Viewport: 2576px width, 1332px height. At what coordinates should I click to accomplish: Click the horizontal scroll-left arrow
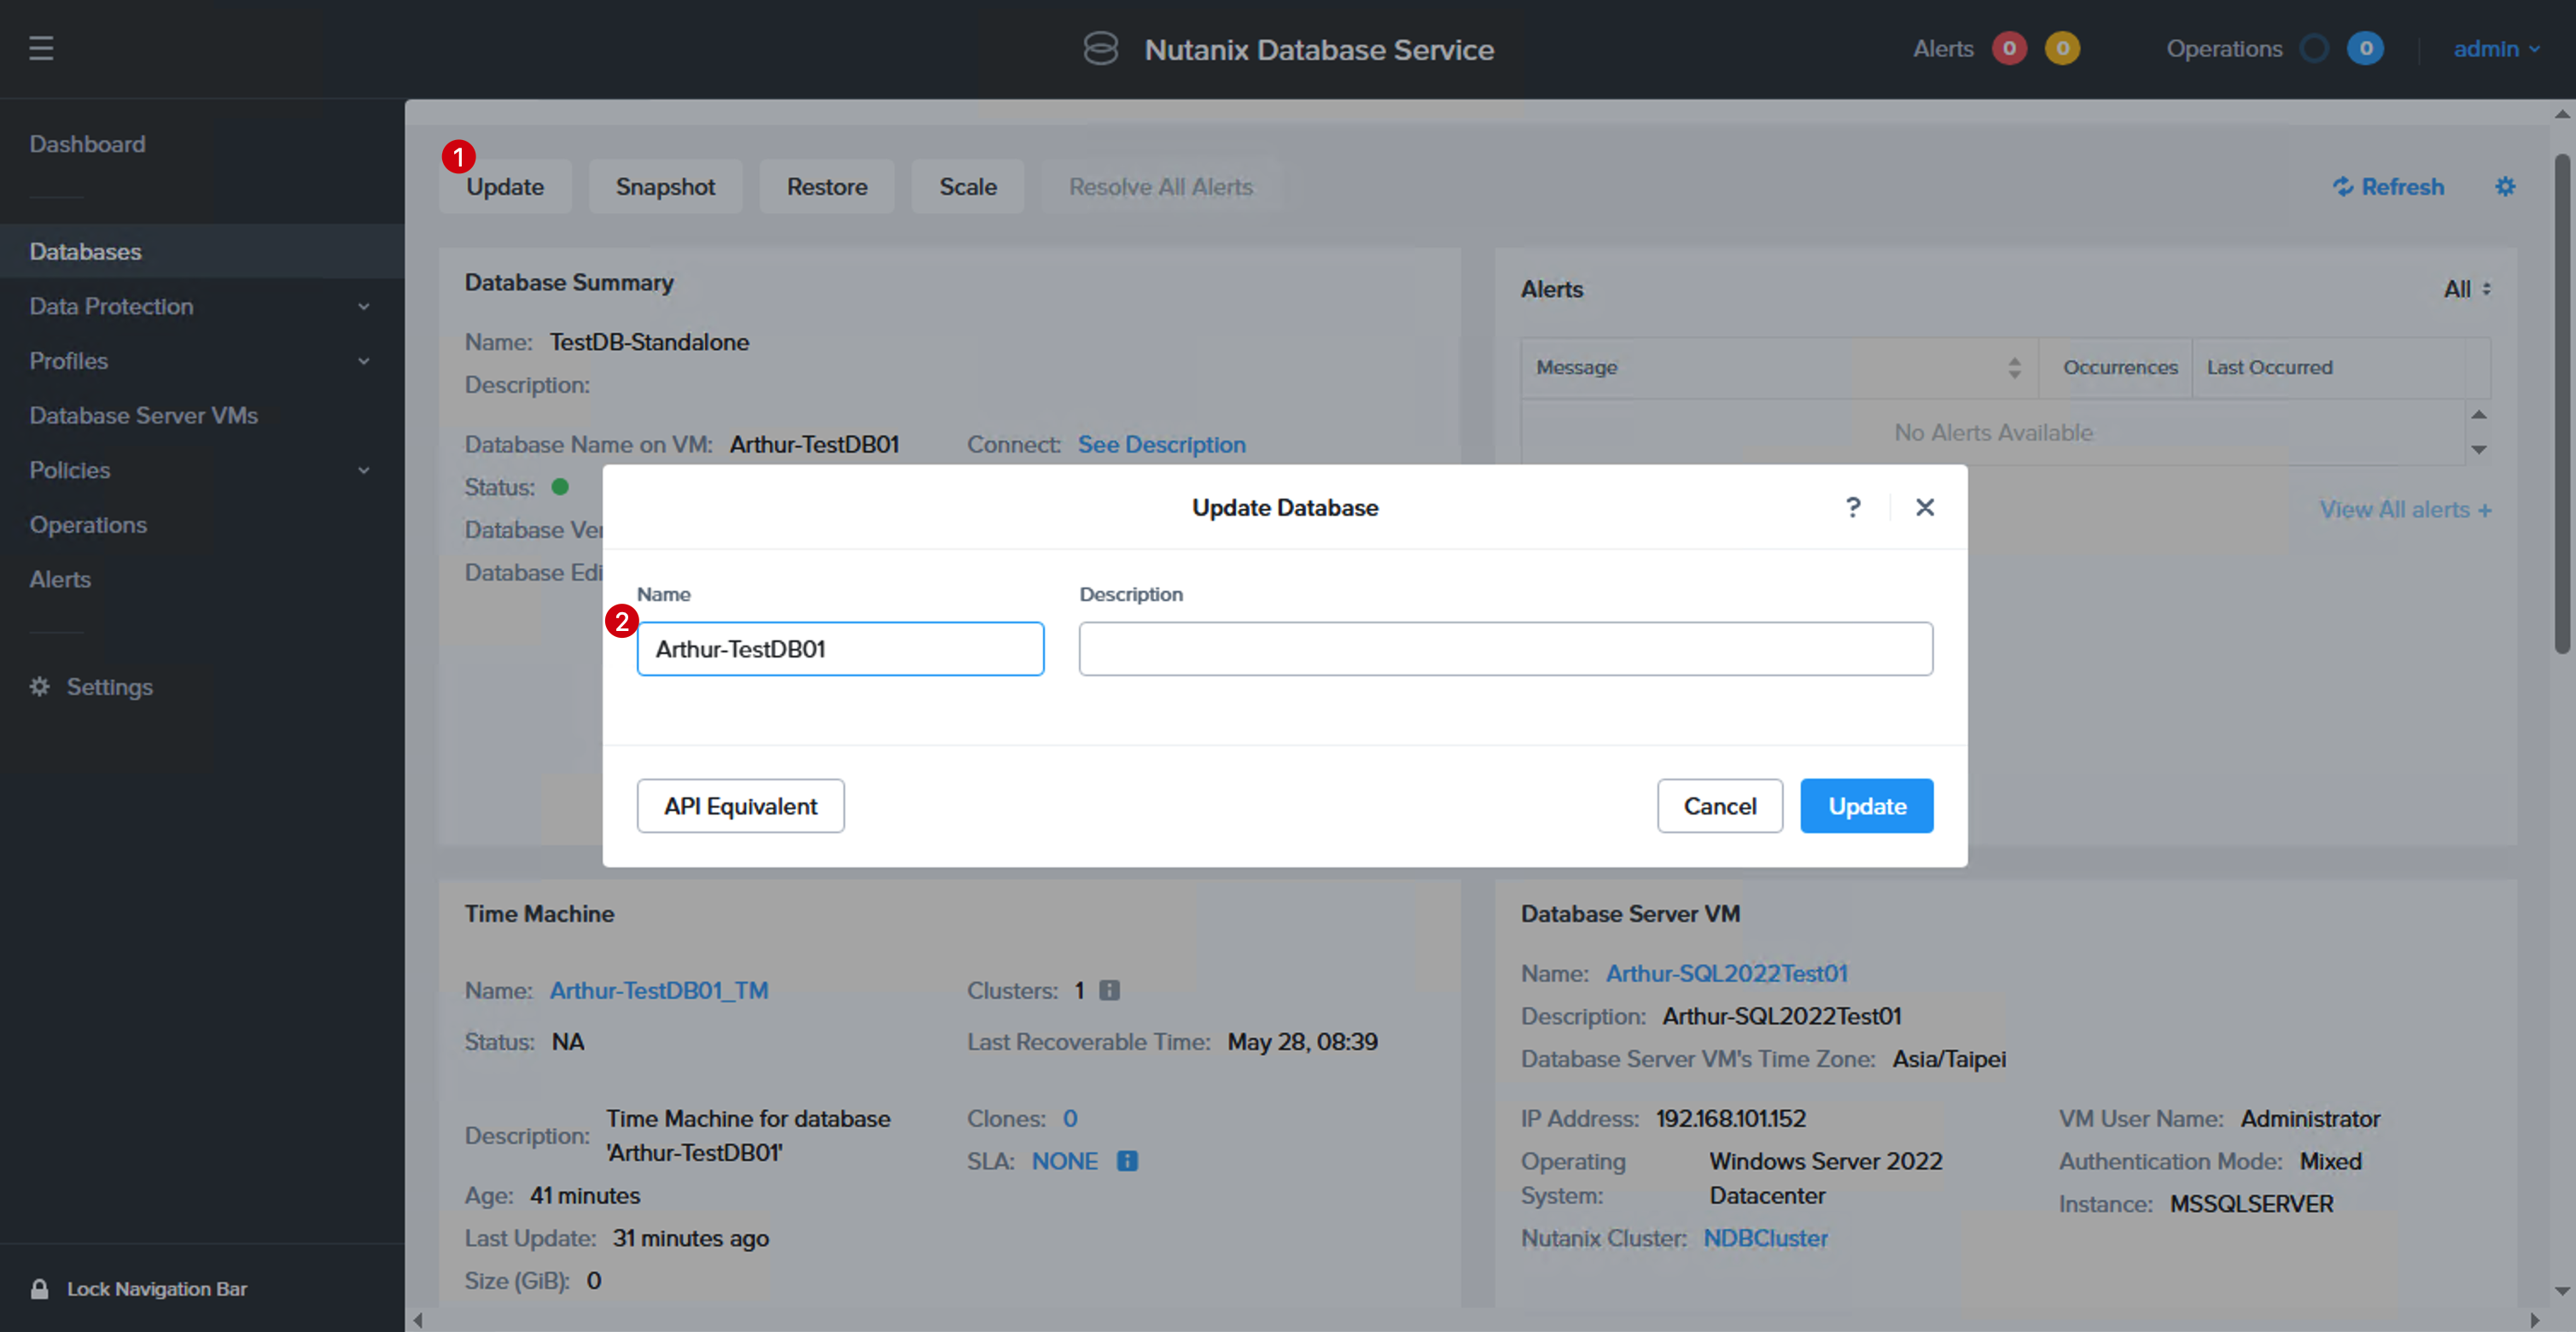pyautogui.click(x=418, y=1320)
